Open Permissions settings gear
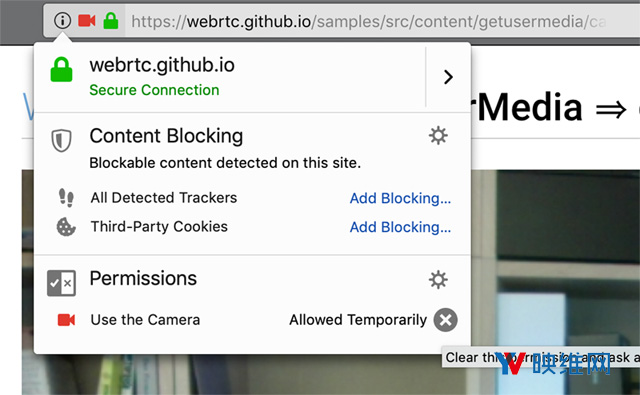Image resolution: width=640 pixels, height=395 pixels. (438, 280)
